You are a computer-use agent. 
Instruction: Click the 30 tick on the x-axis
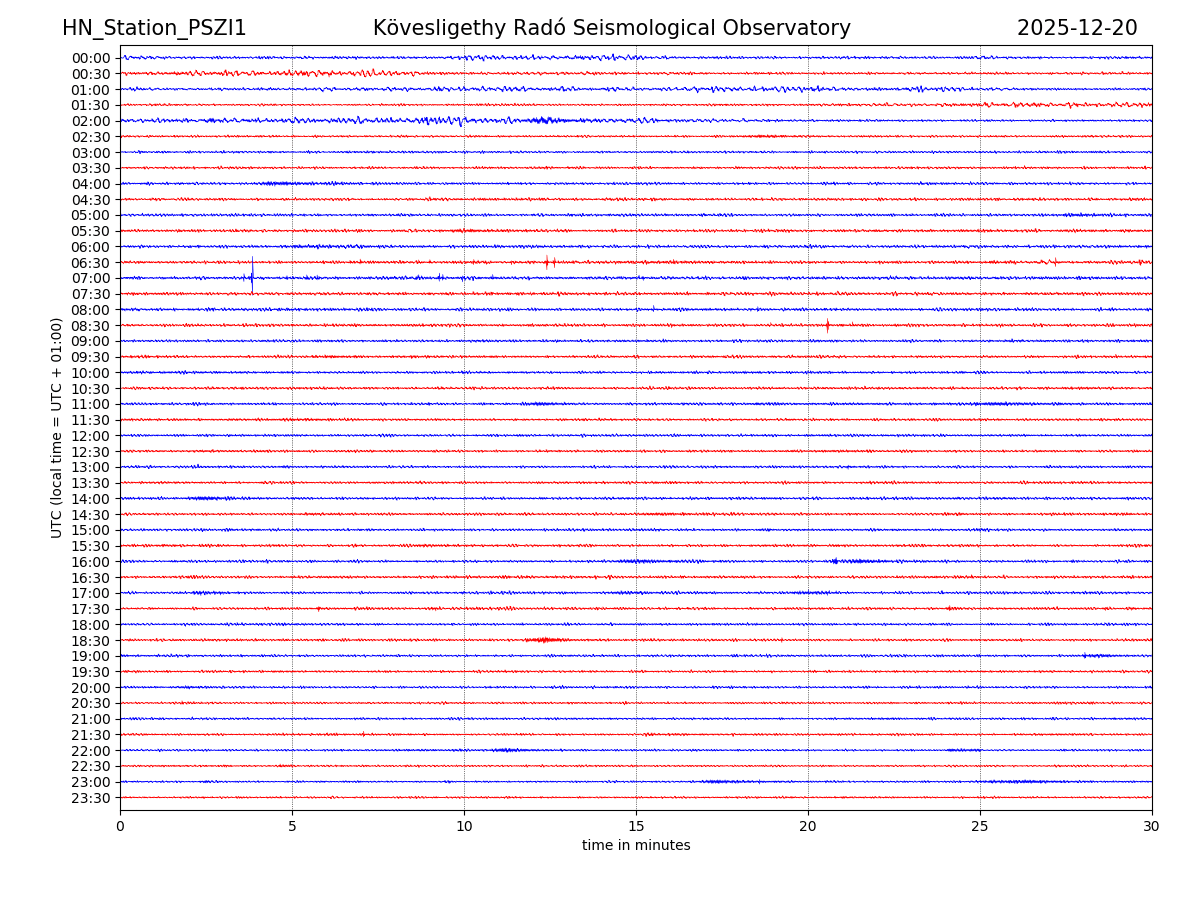coord(1151,826)
